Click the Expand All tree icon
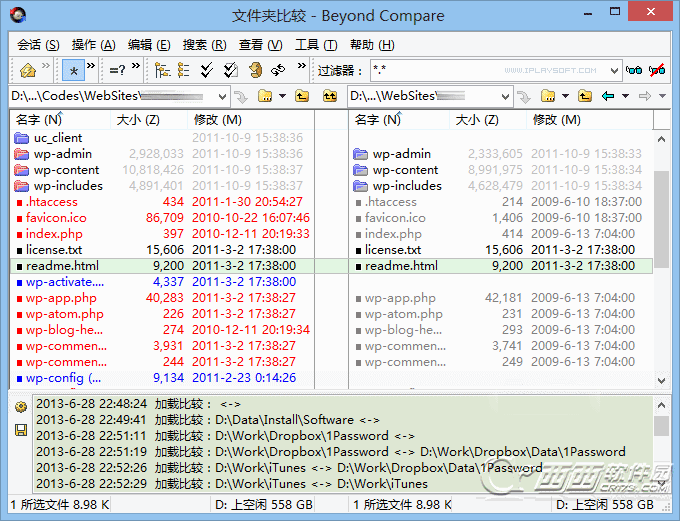The image size is (680, 521). [x=163, y=70]
